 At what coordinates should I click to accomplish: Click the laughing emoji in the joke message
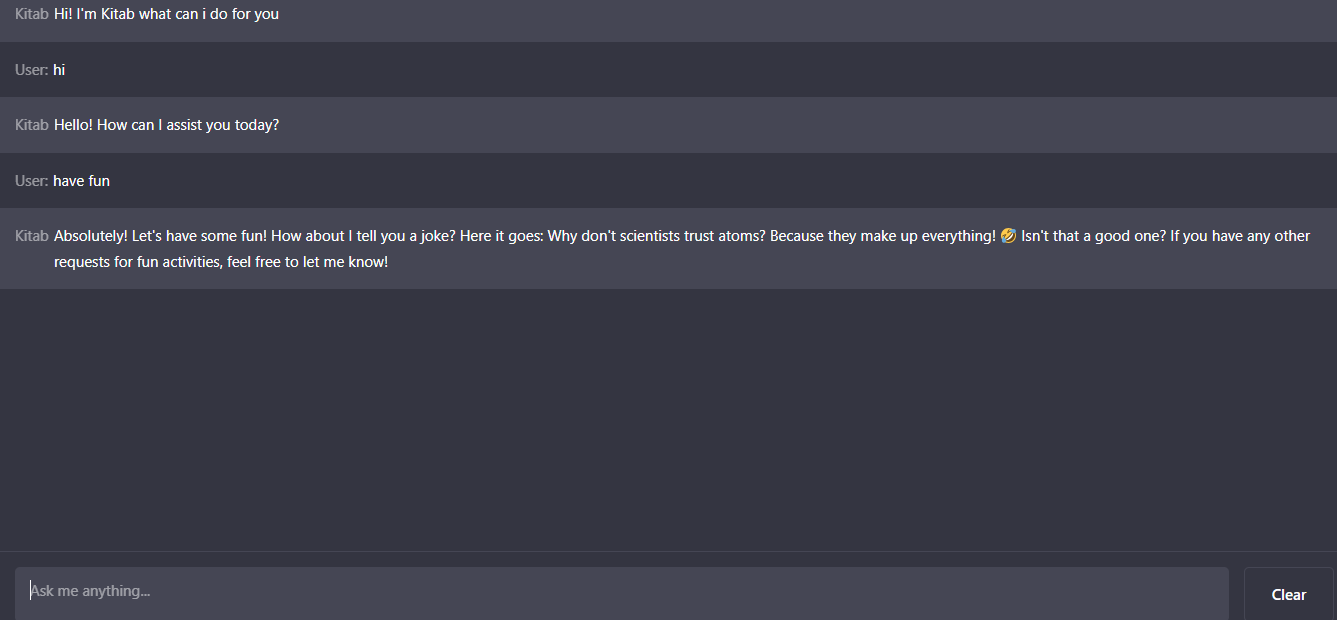pos(1008,237)
